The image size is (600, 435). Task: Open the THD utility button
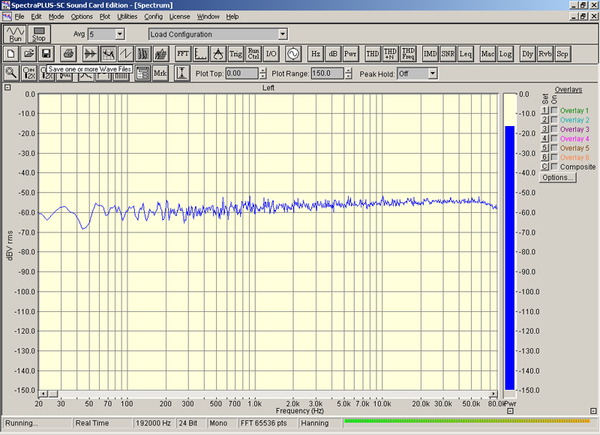[372, 54]
